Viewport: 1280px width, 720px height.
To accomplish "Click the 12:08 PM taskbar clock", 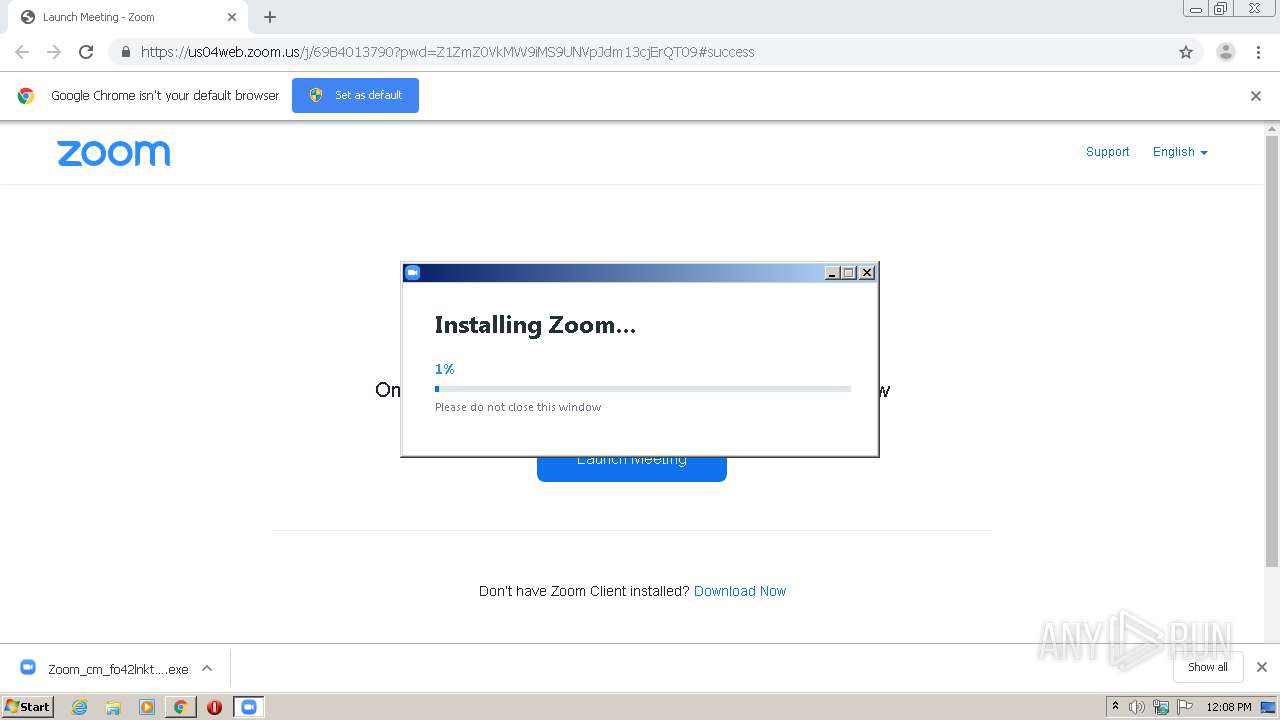I will pyautogui.click(x=1229, y=707).
